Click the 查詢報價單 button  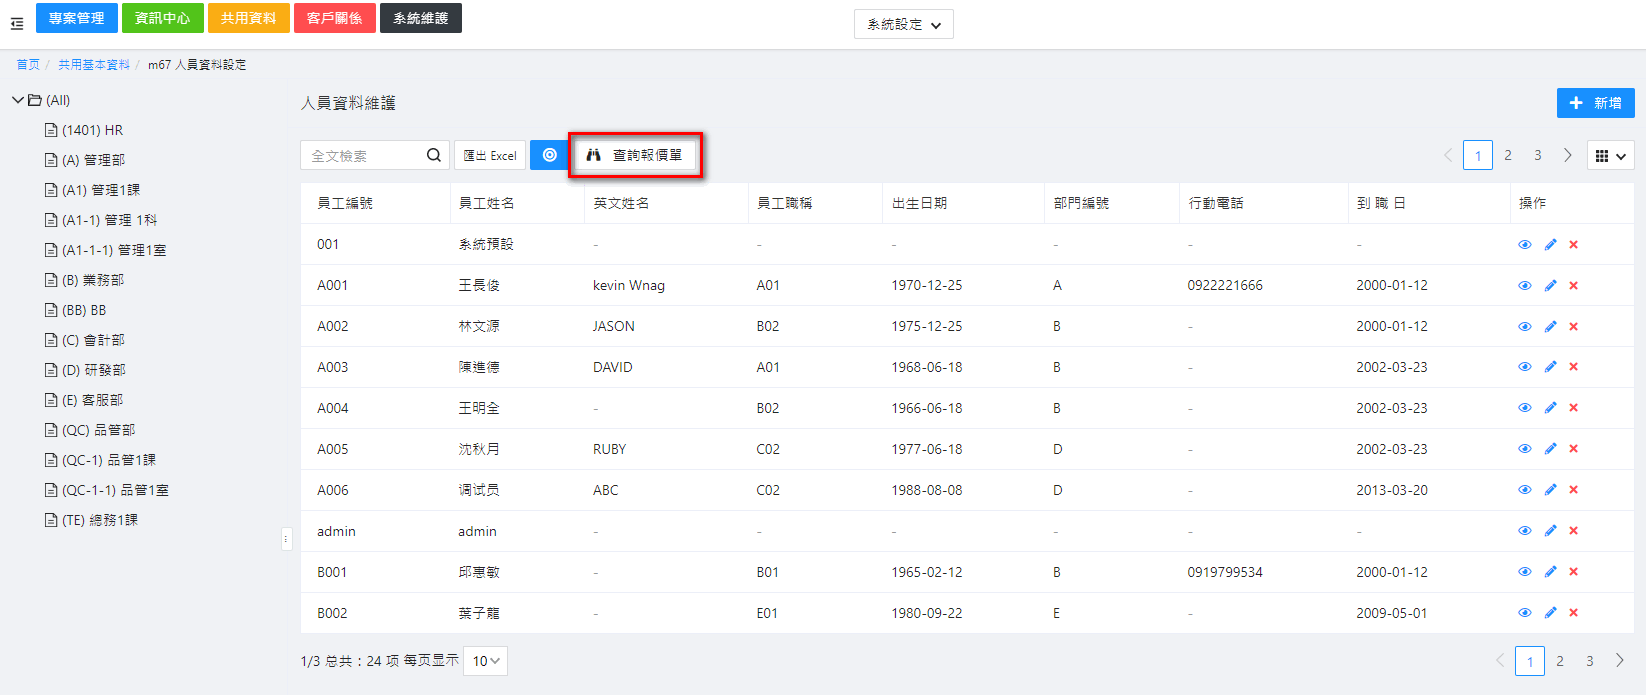point(635,155)
